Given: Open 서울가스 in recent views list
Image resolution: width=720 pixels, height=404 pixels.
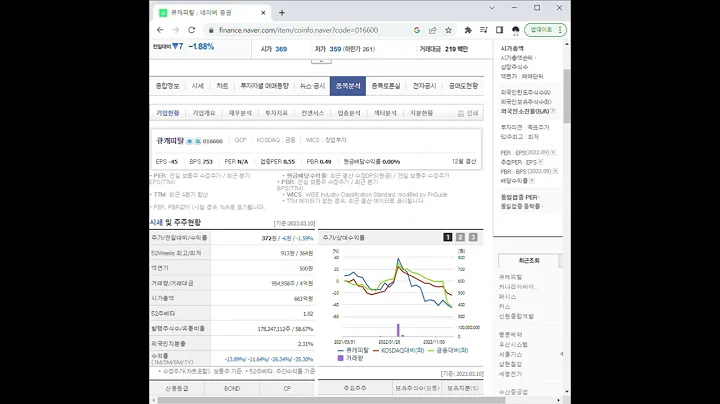Looking at the screenshot, I should pyautogui.click(x=510, y=354).
